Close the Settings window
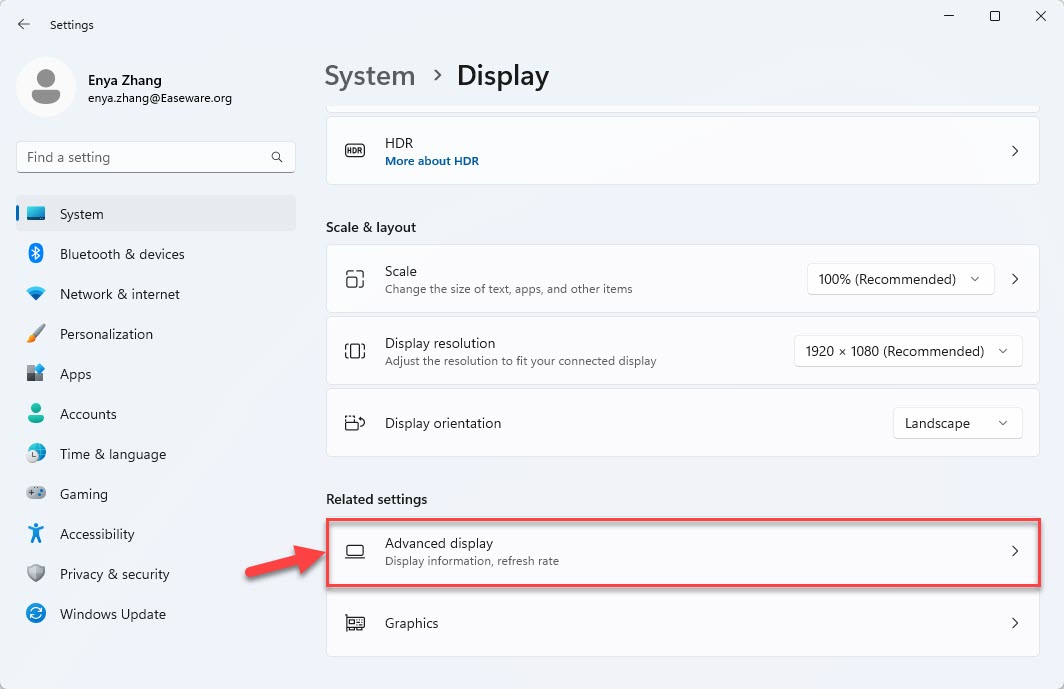This screenshot has width=1064, height=689. coord(1040,16)
